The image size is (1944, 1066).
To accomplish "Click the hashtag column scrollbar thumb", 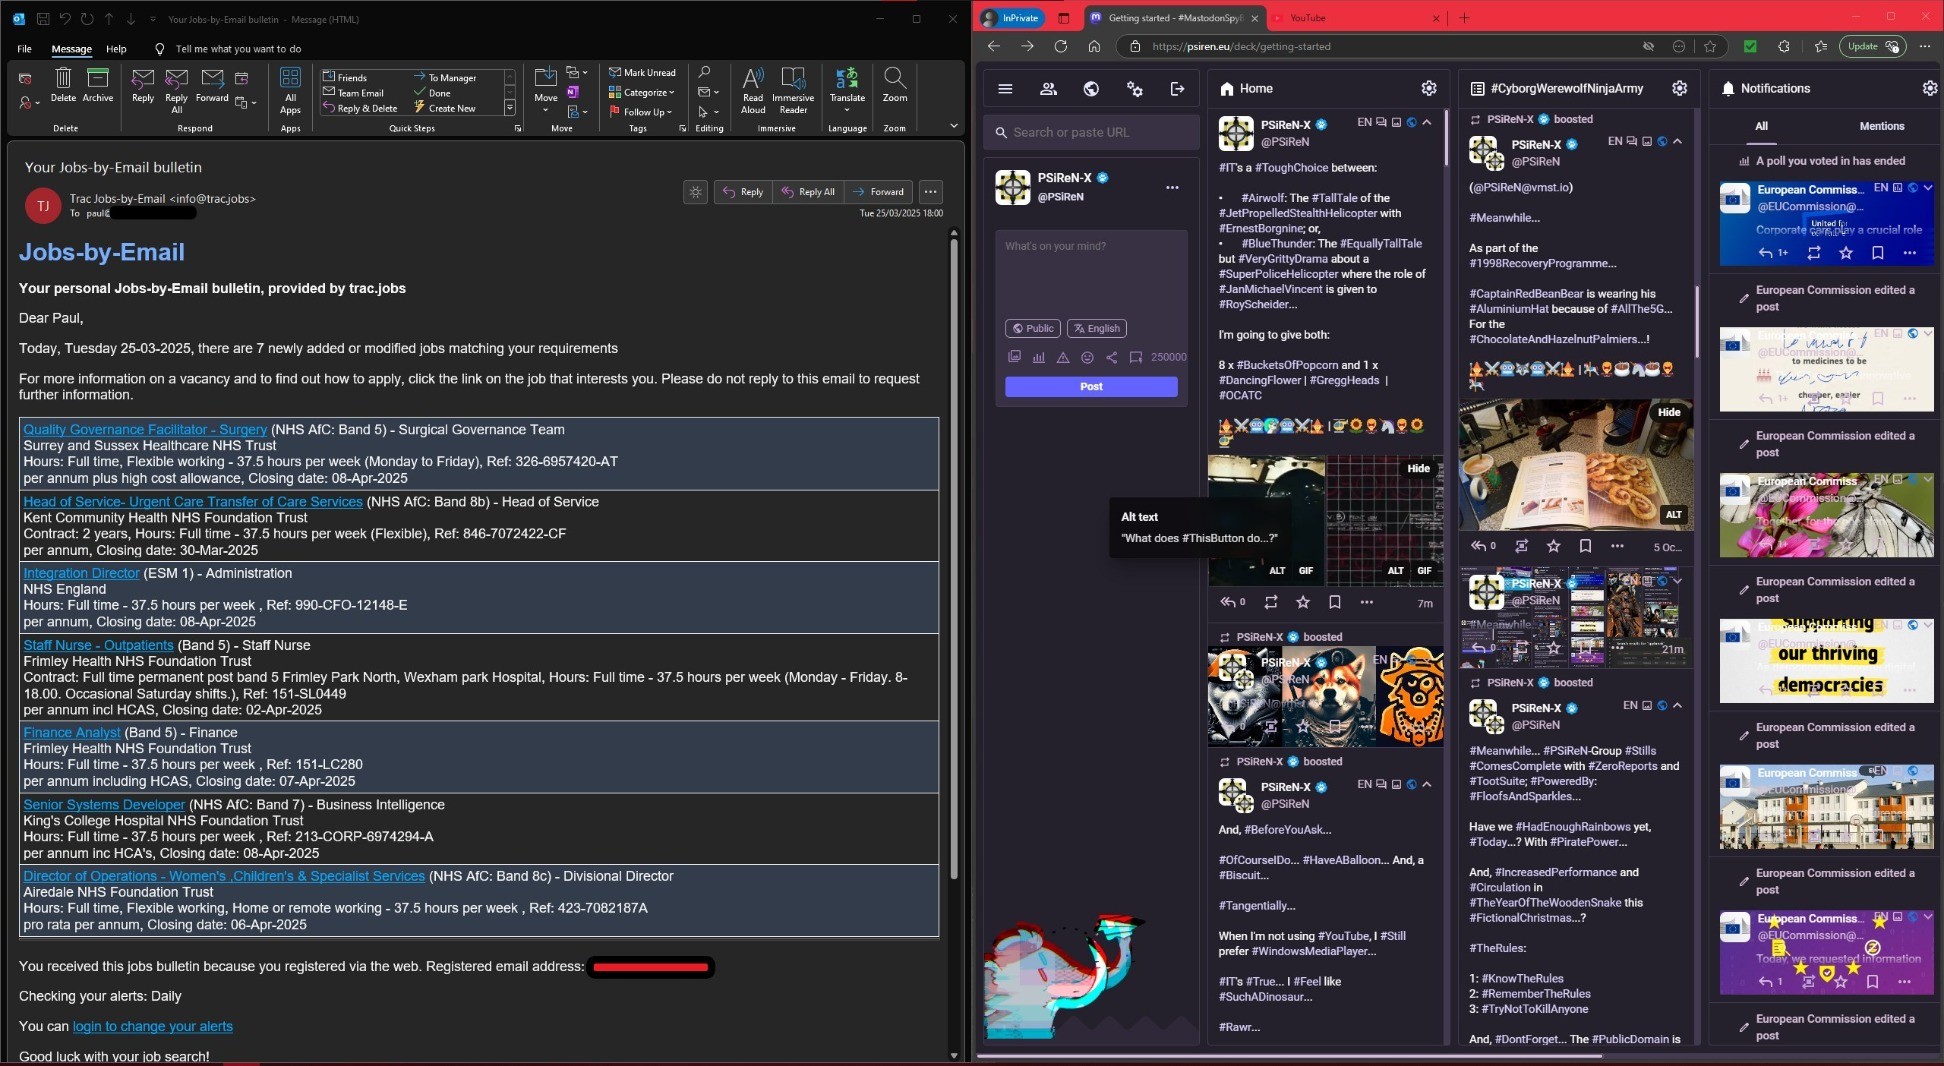I will [1695, 320].
